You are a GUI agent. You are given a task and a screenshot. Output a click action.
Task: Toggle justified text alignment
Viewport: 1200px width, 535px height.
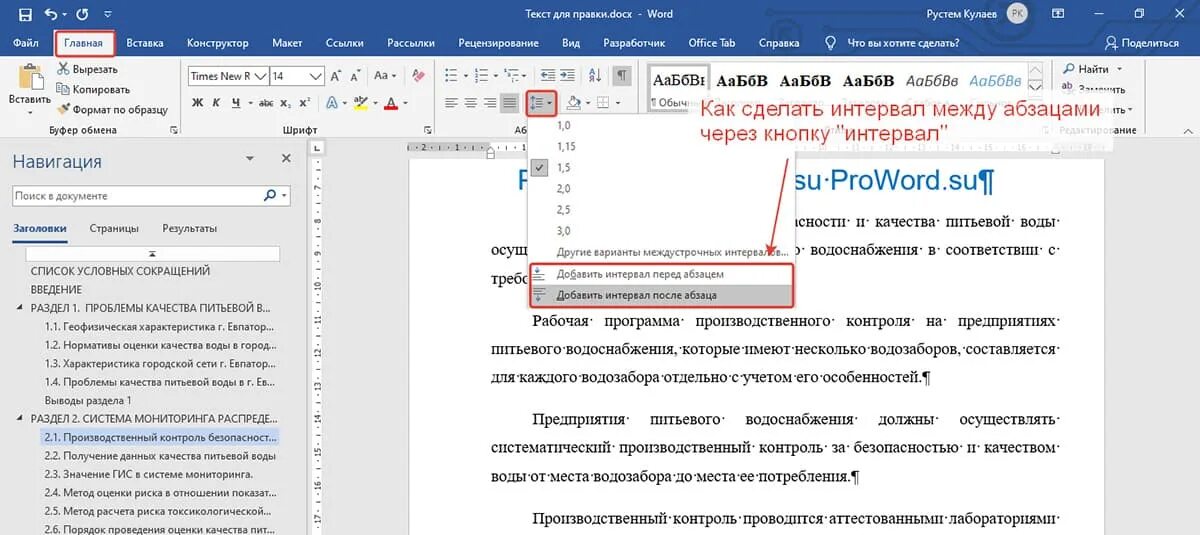pos(510,103)
